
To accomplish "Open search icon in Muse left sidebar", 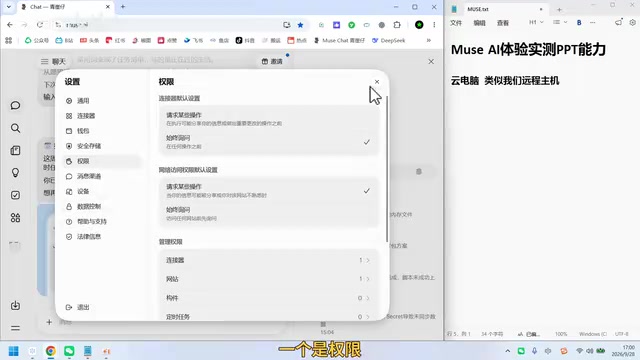I will (15, 128).
